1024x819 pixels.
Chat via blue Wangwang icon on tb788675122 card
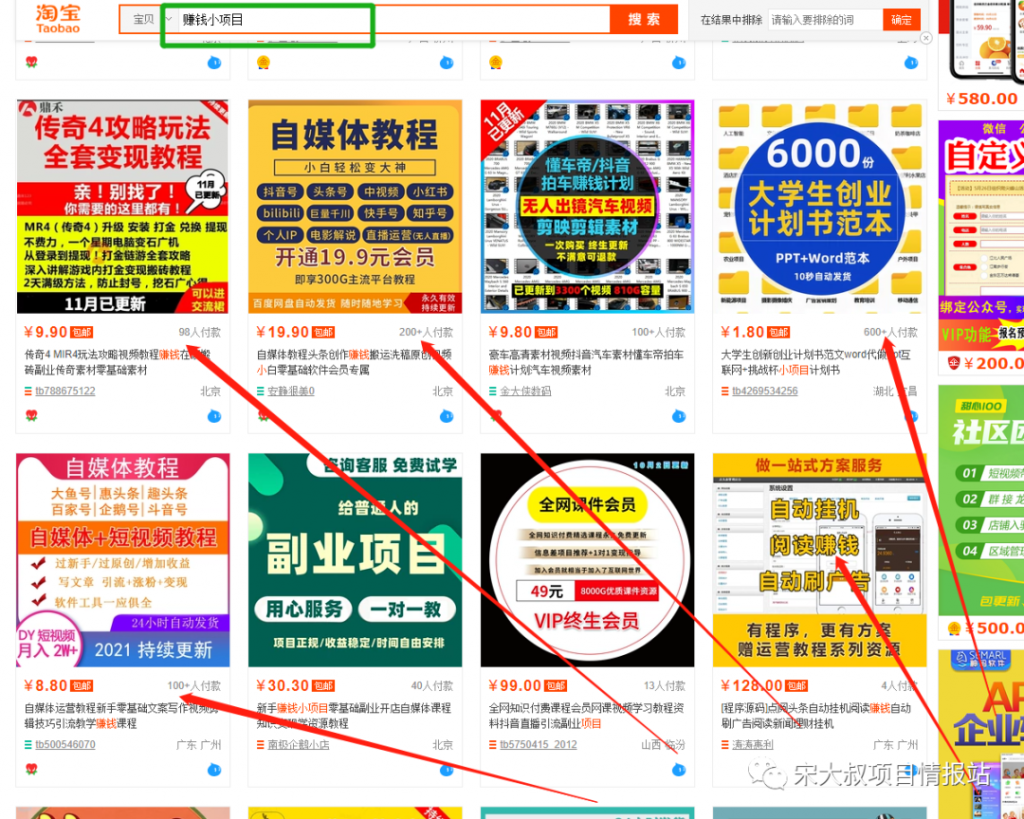(x=214, y=416)
